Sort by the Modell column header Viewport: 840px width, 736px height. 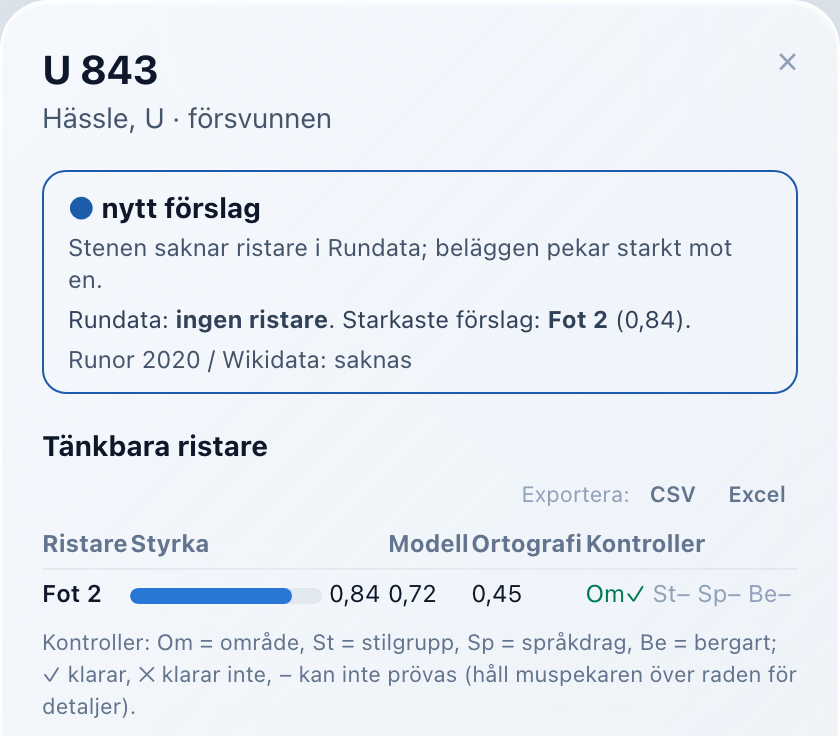(x=428, y=544)
